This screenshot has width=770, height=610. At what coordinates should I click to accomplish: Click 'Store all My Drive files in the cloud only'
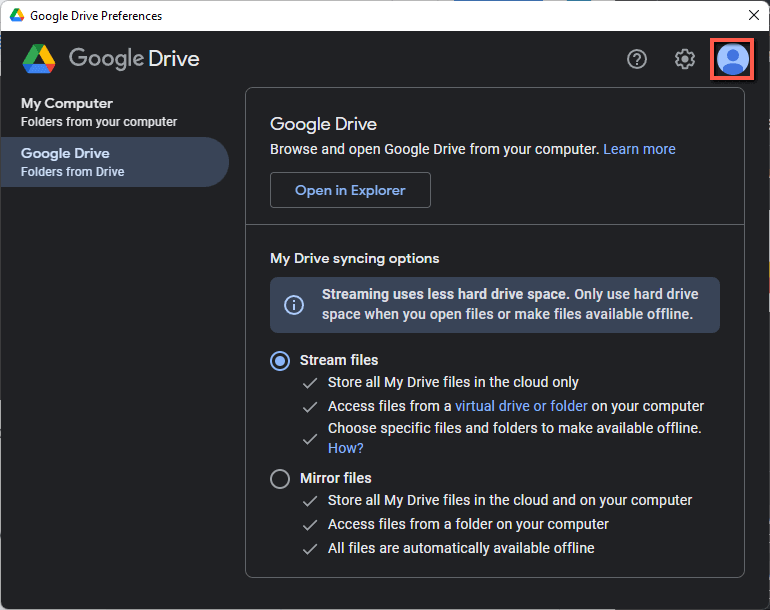pyautogui.click(x=453, y=382)
